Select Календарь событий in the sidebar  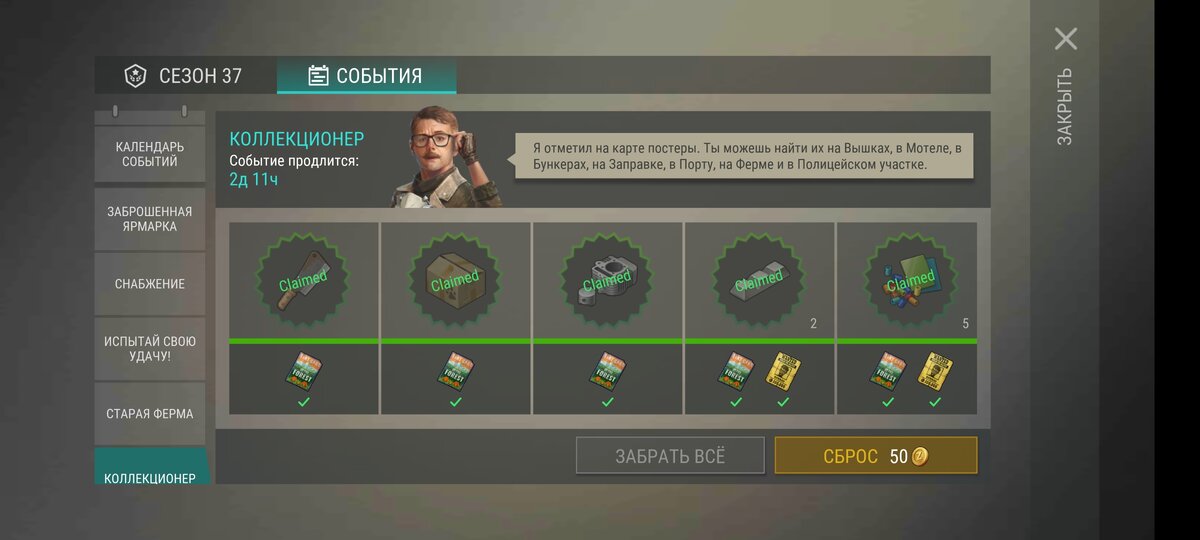pyautogui.click(x=150, y=153)
